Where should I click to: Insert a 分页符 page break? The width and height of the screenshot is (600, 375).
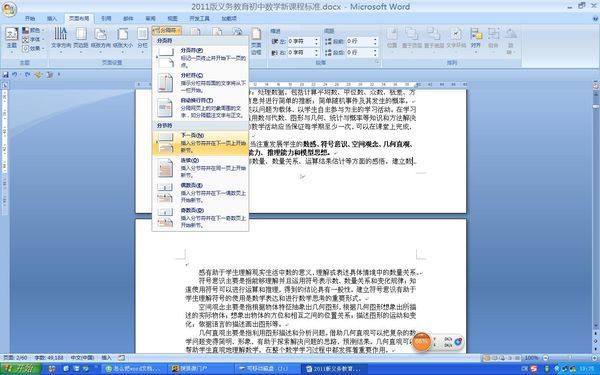(201, 58)
